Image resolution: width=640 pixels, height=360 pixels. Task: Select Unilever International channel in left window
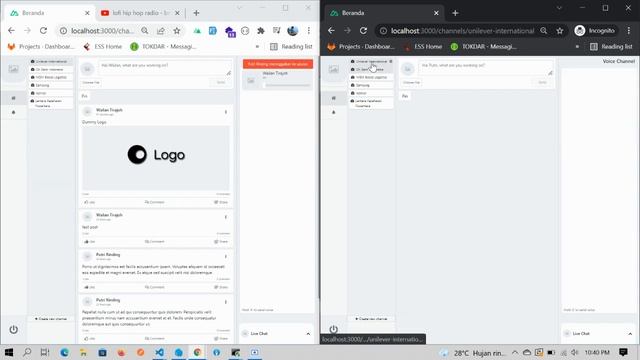point(51,61)
